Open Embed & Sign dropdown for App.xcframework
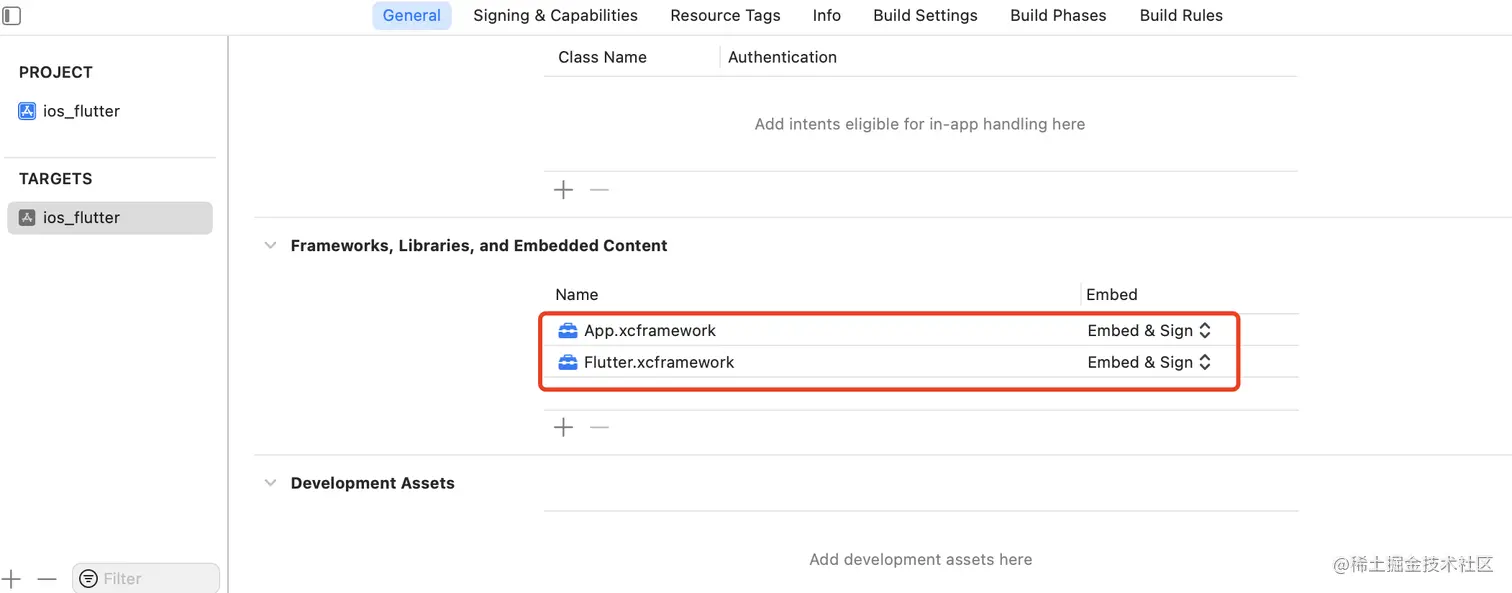The image size is (1512, 593). [1149, 331]
